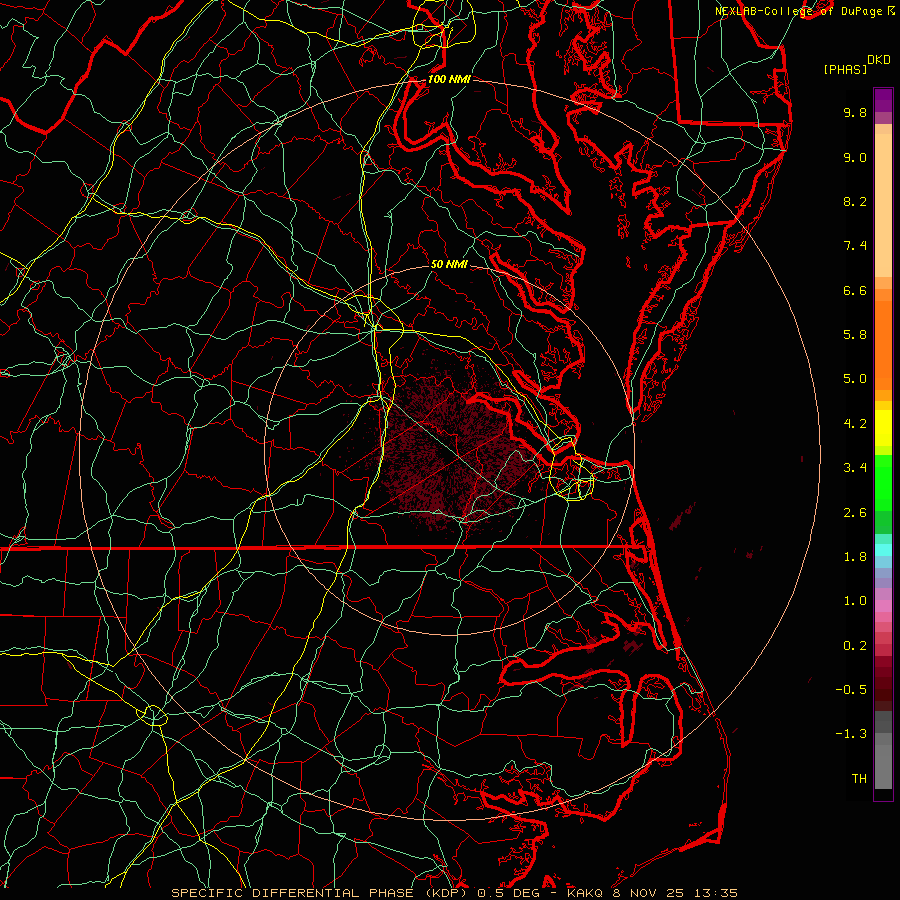The width and height of the screenshot is (900, 900).
Task: Click the -1.3 legend value
Action: [851, 734]
